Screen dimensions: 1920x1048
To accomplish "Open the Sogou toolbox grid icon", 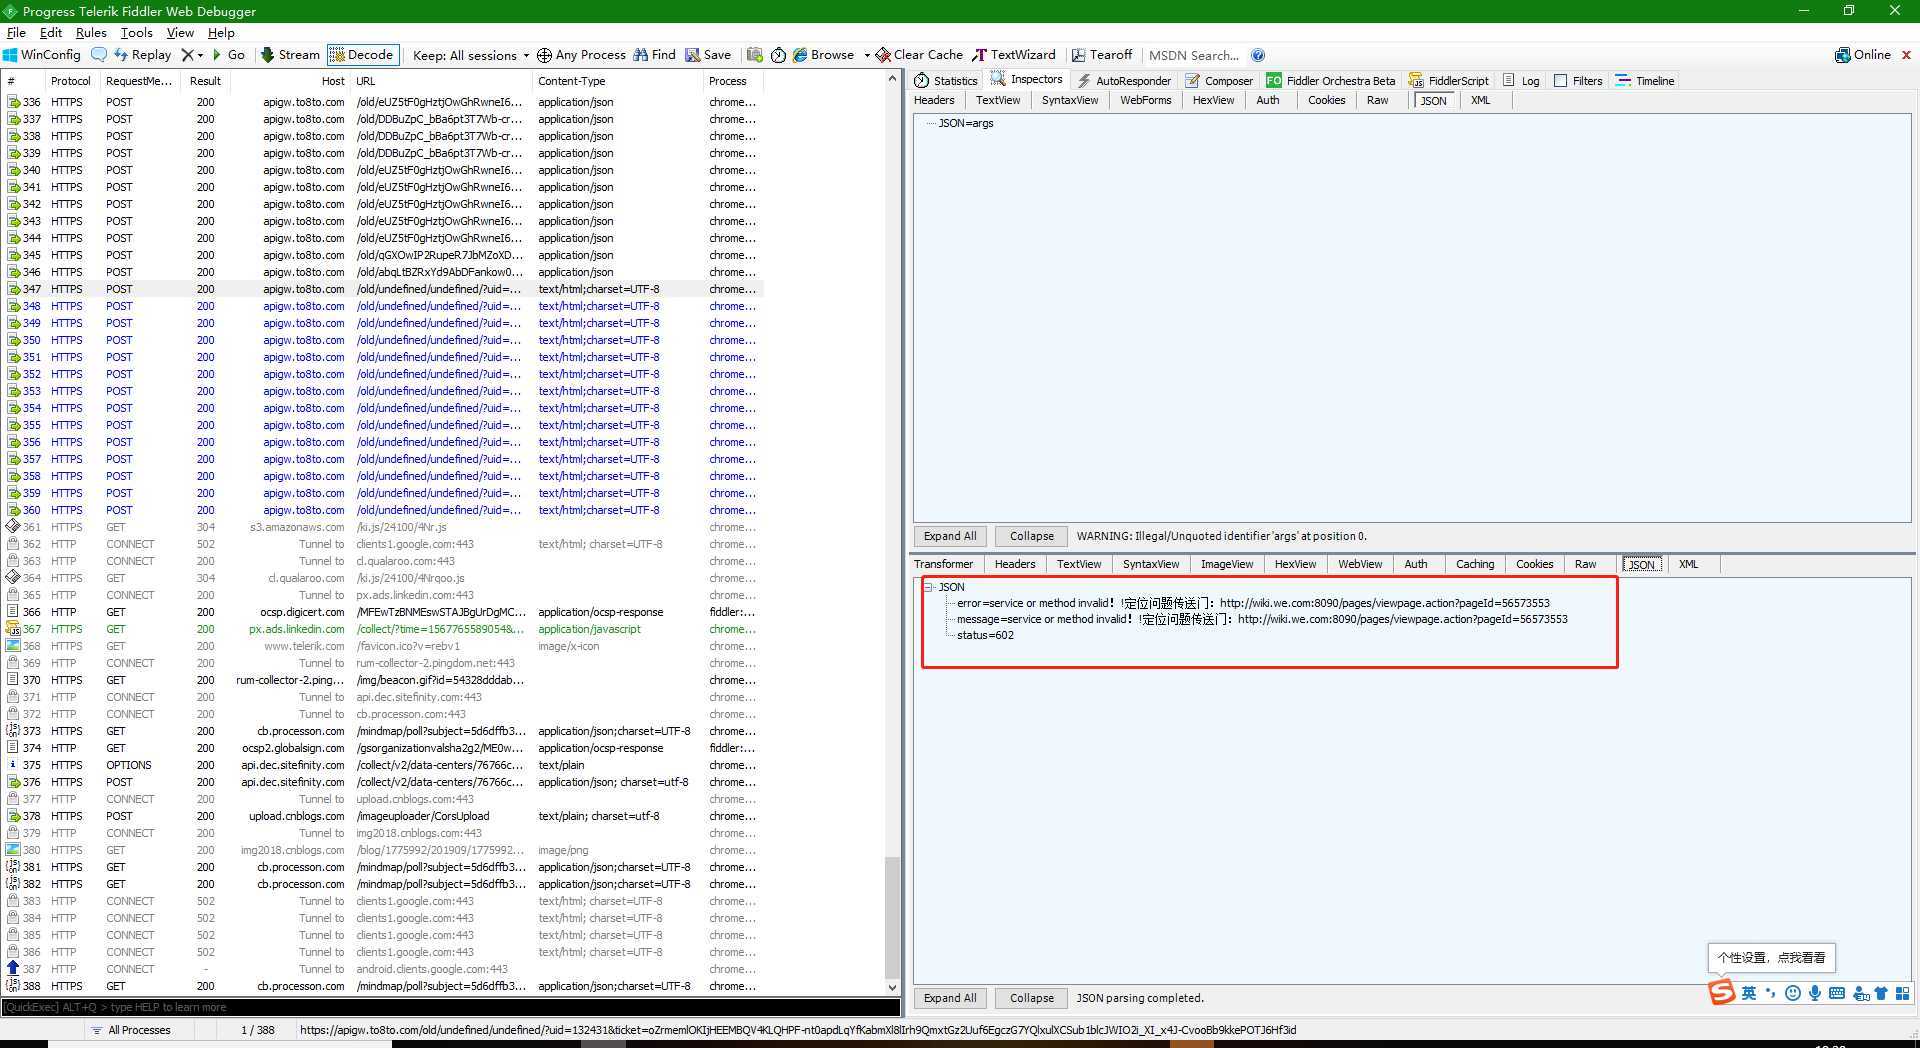I will (x=1902, y=993).
